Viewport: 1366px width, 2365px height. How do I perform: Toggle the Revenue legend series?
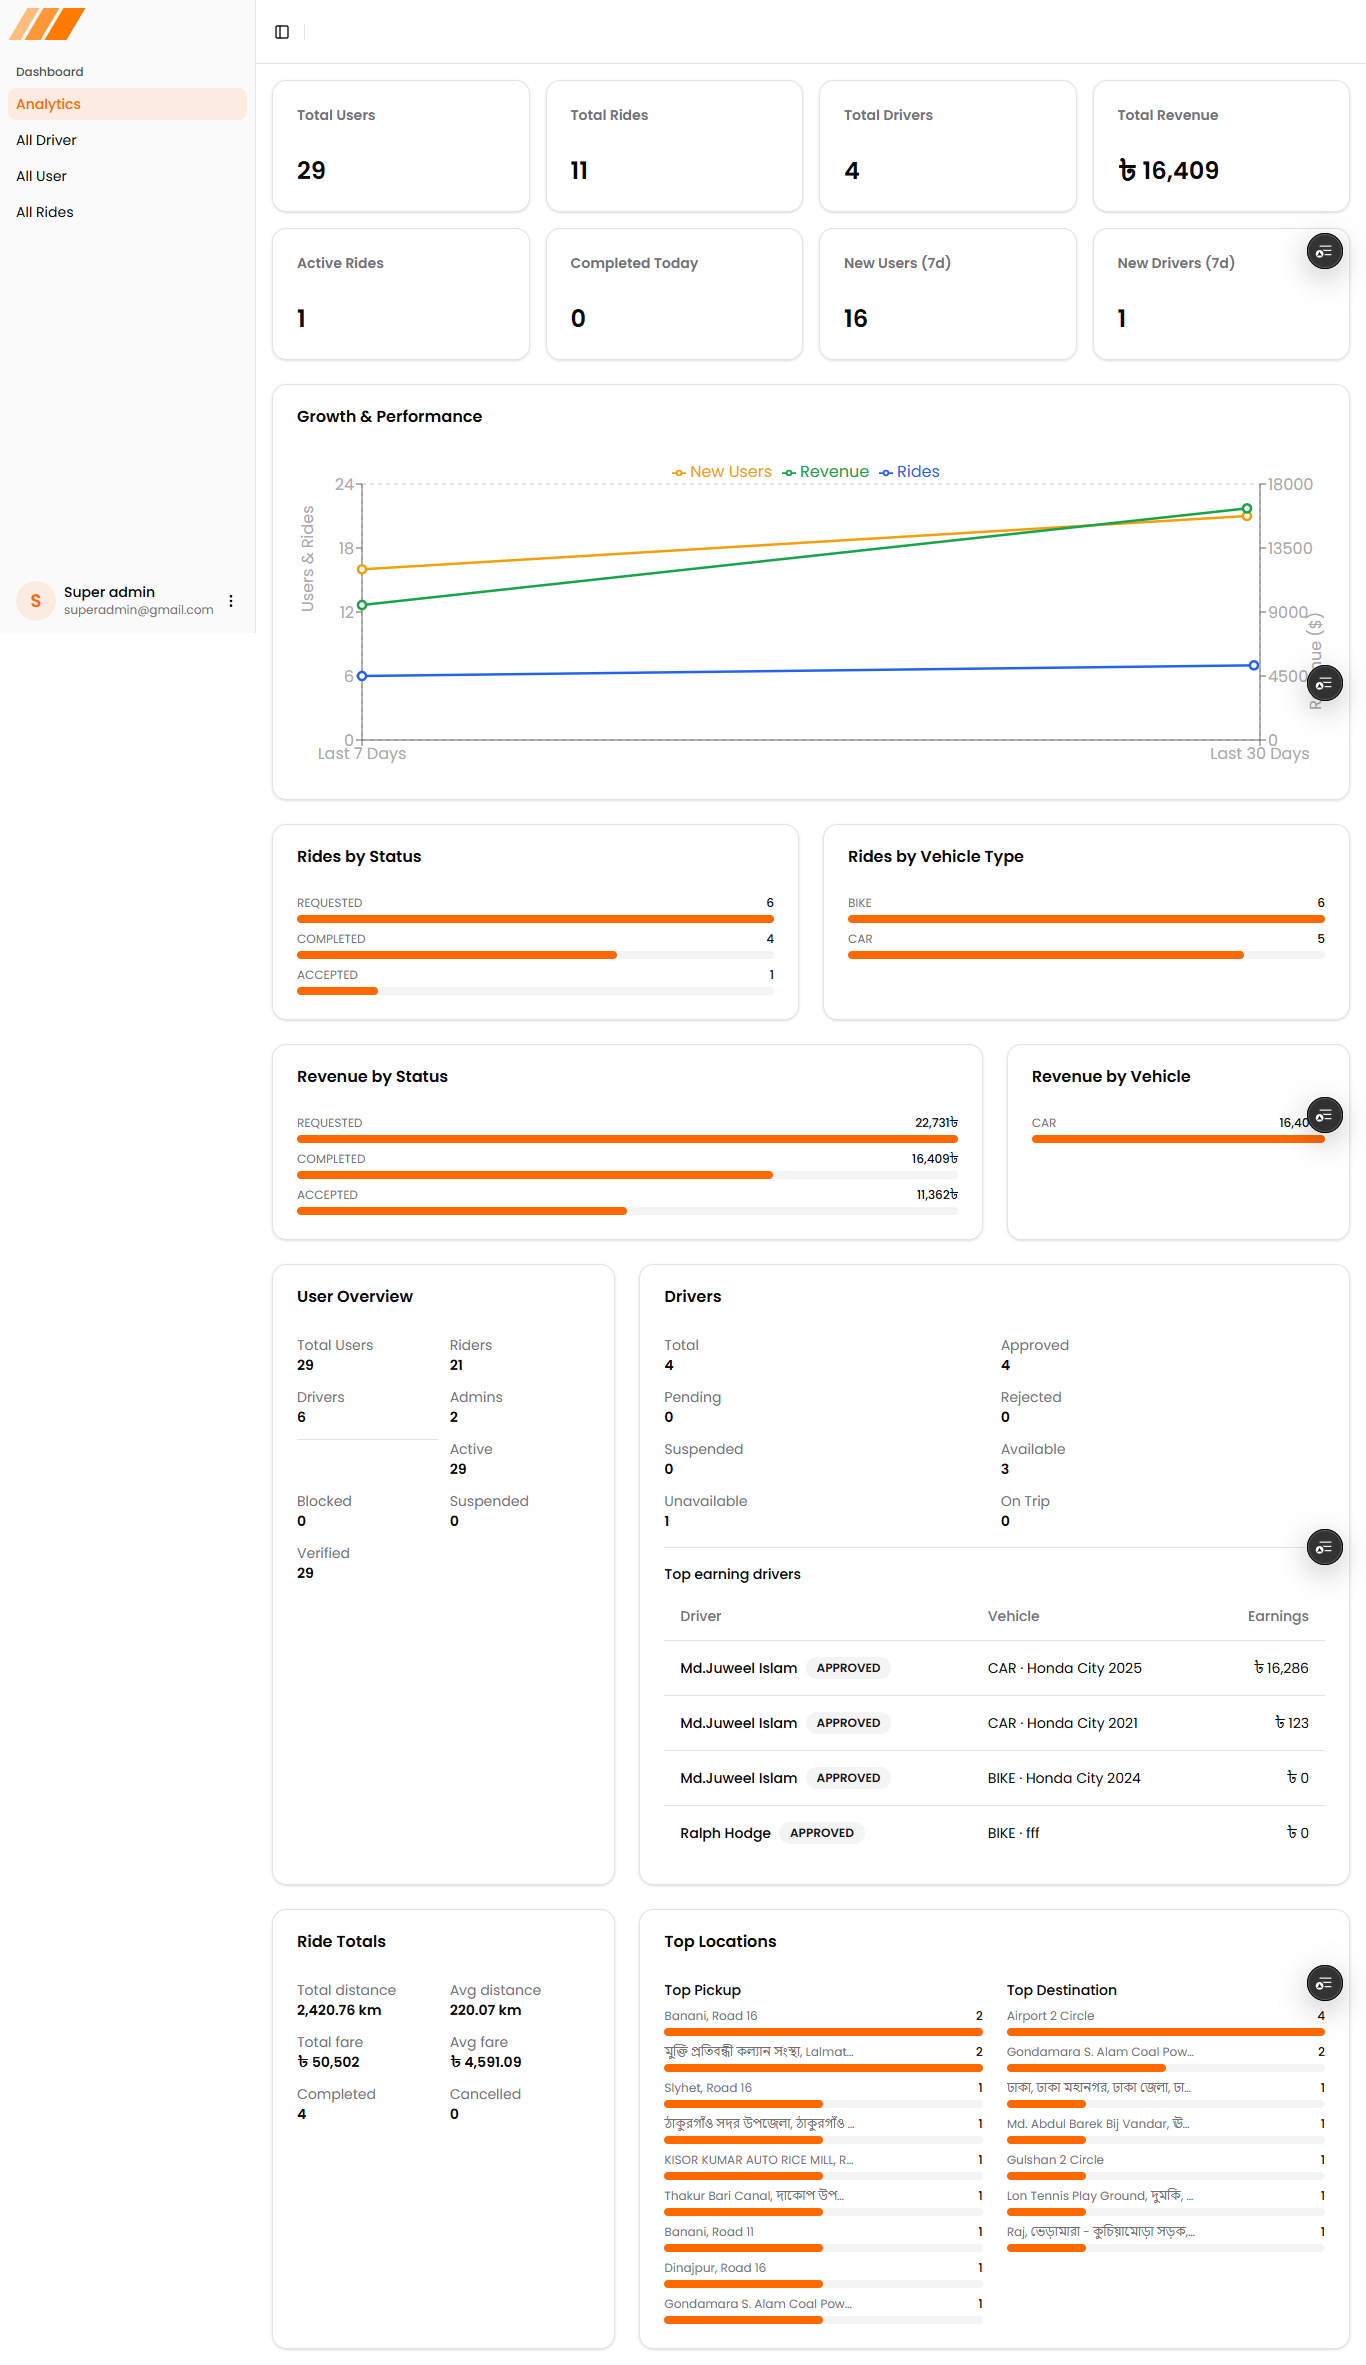[x=826, y=472]
